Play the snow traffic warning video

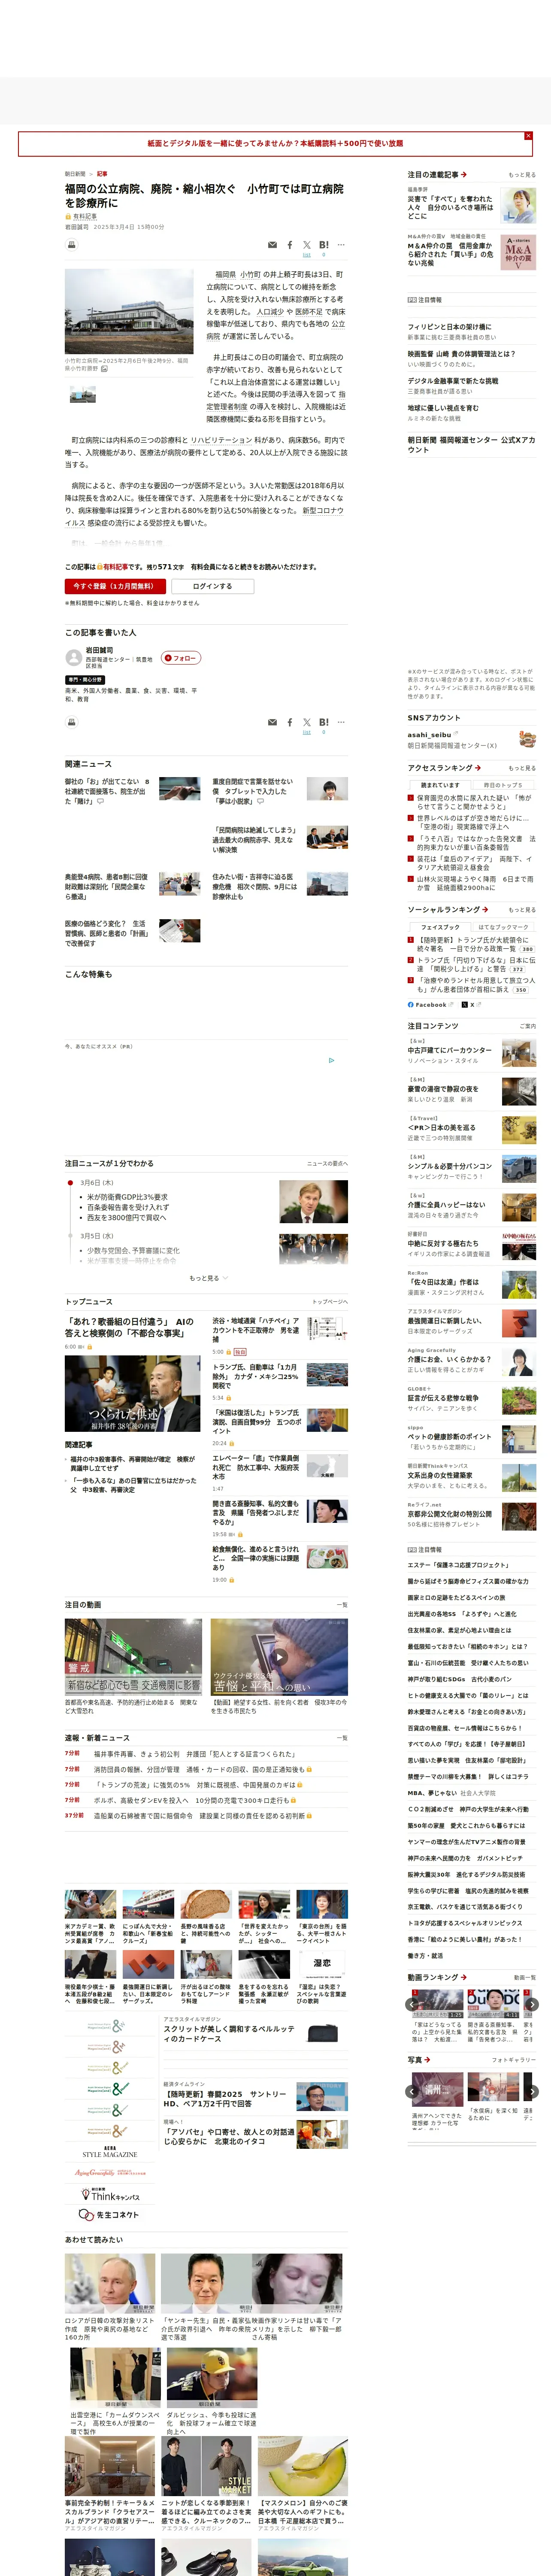coord(133,1657)
